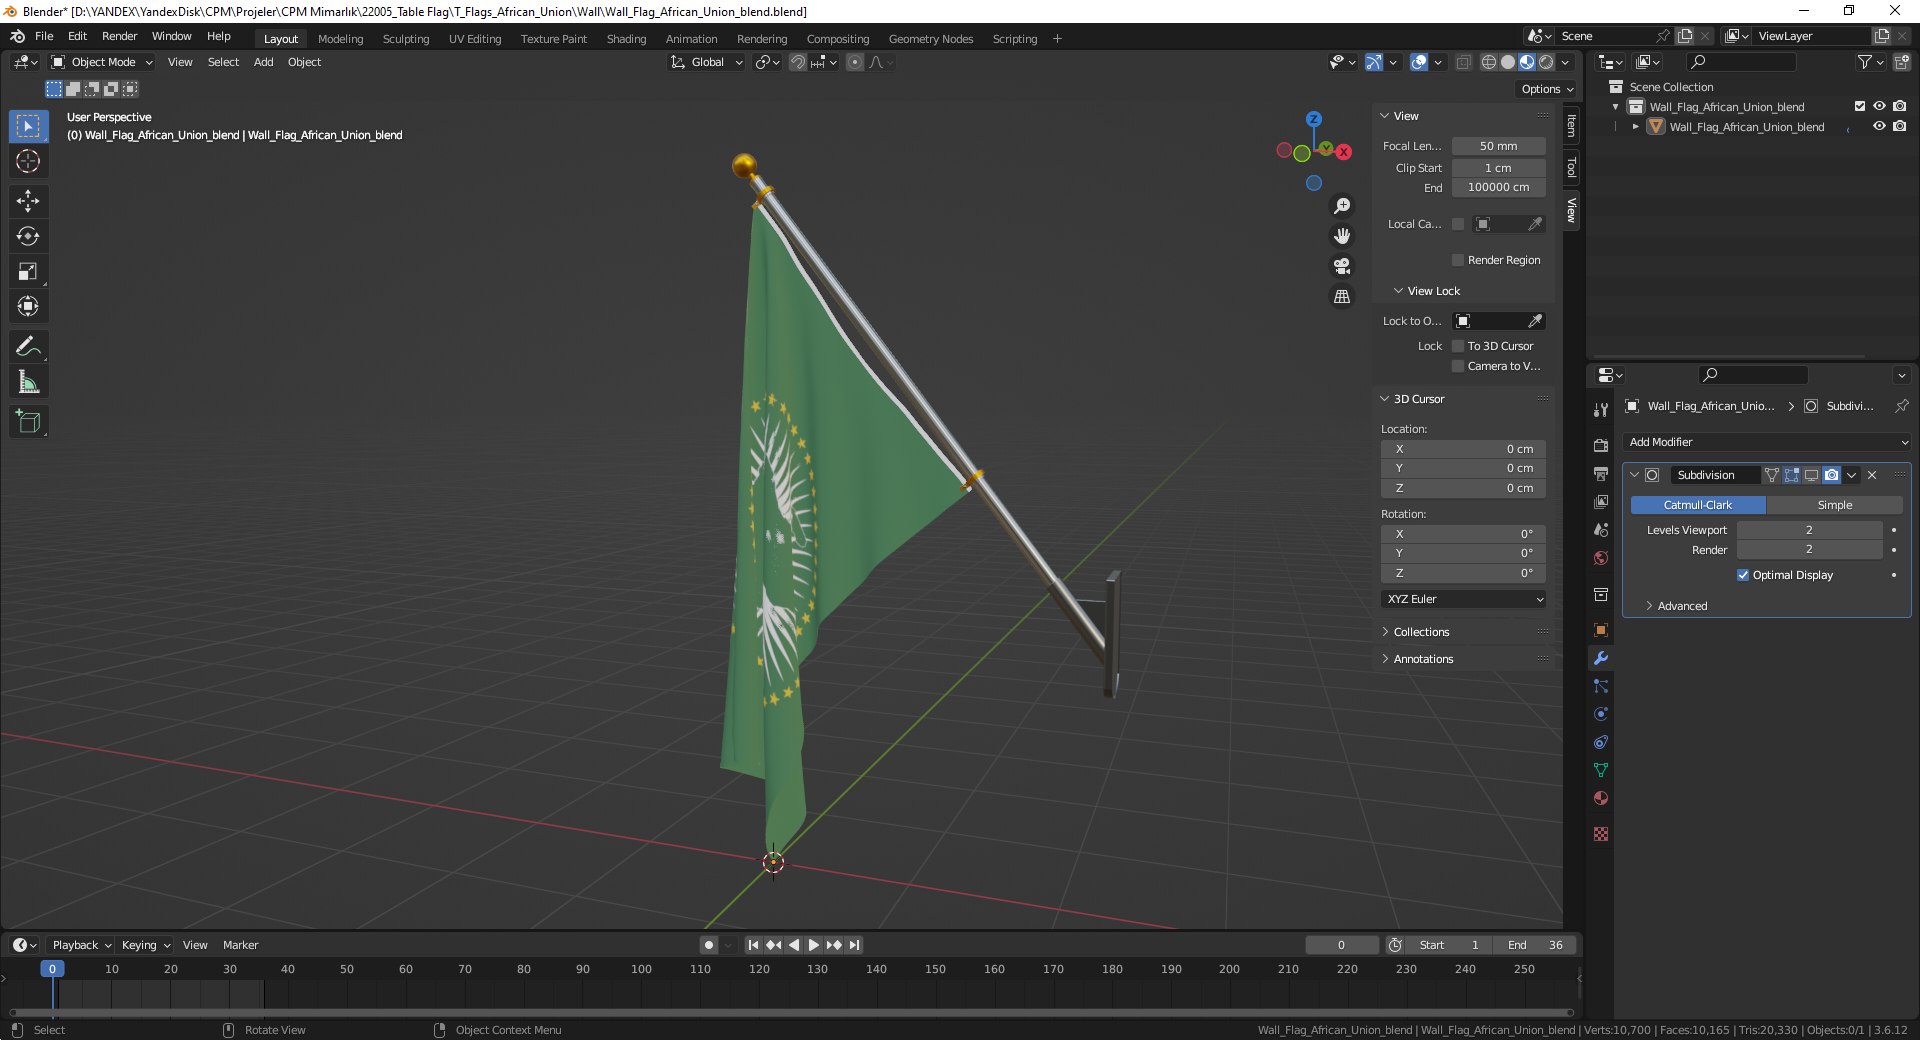Activate the 3D Cursor tool
This screenshot has width=1920, height=1040.
(x=28, y=161)
